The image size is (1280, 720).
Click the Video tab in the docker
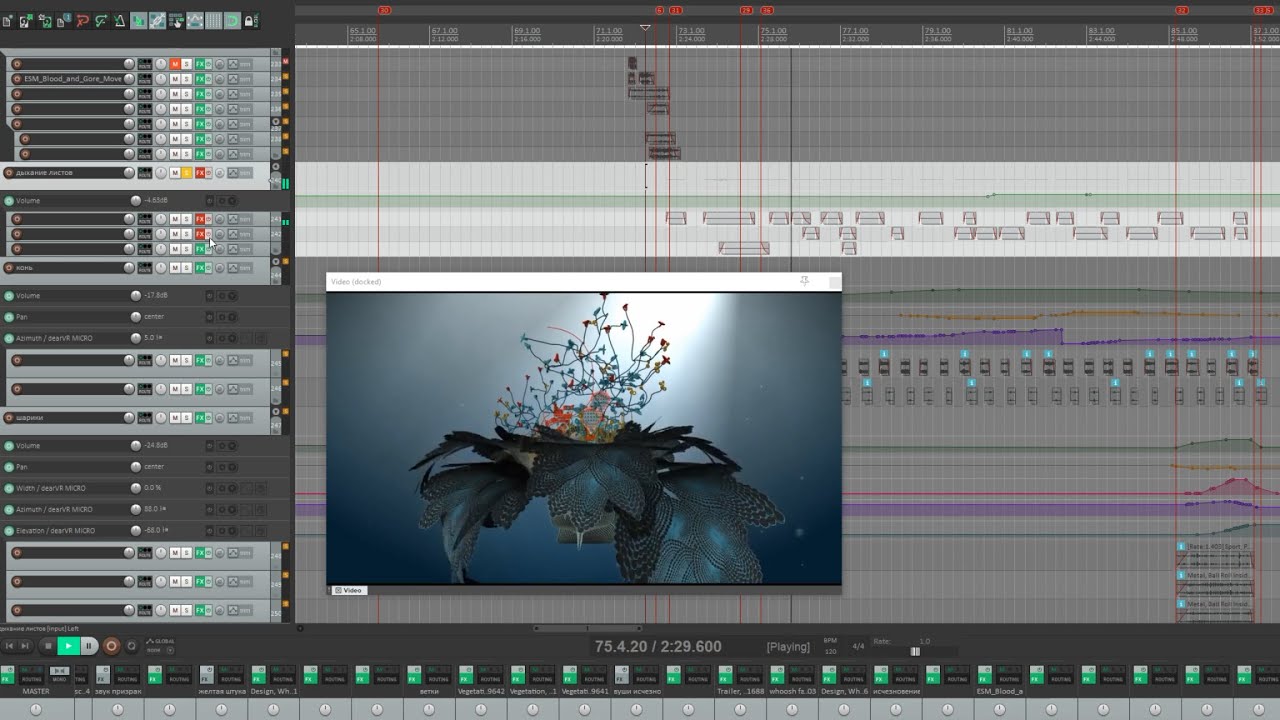pyautogui.click(x=349, y=590)
